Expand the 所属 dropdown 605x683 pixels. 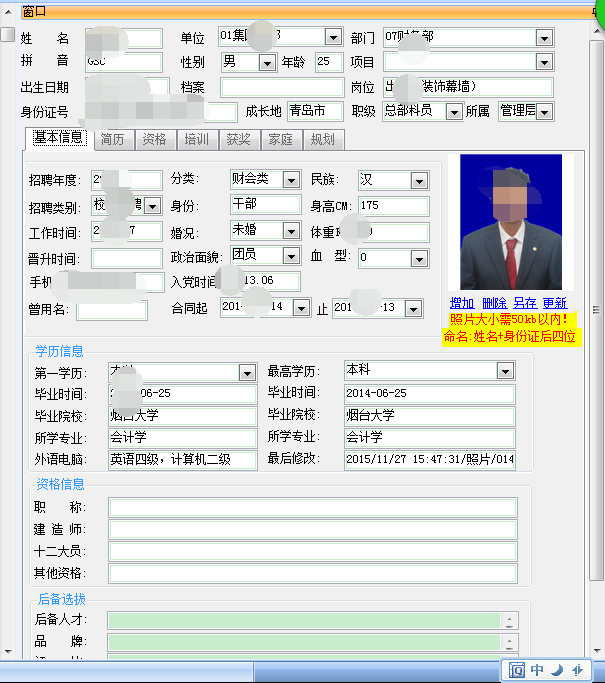(544, 112)
